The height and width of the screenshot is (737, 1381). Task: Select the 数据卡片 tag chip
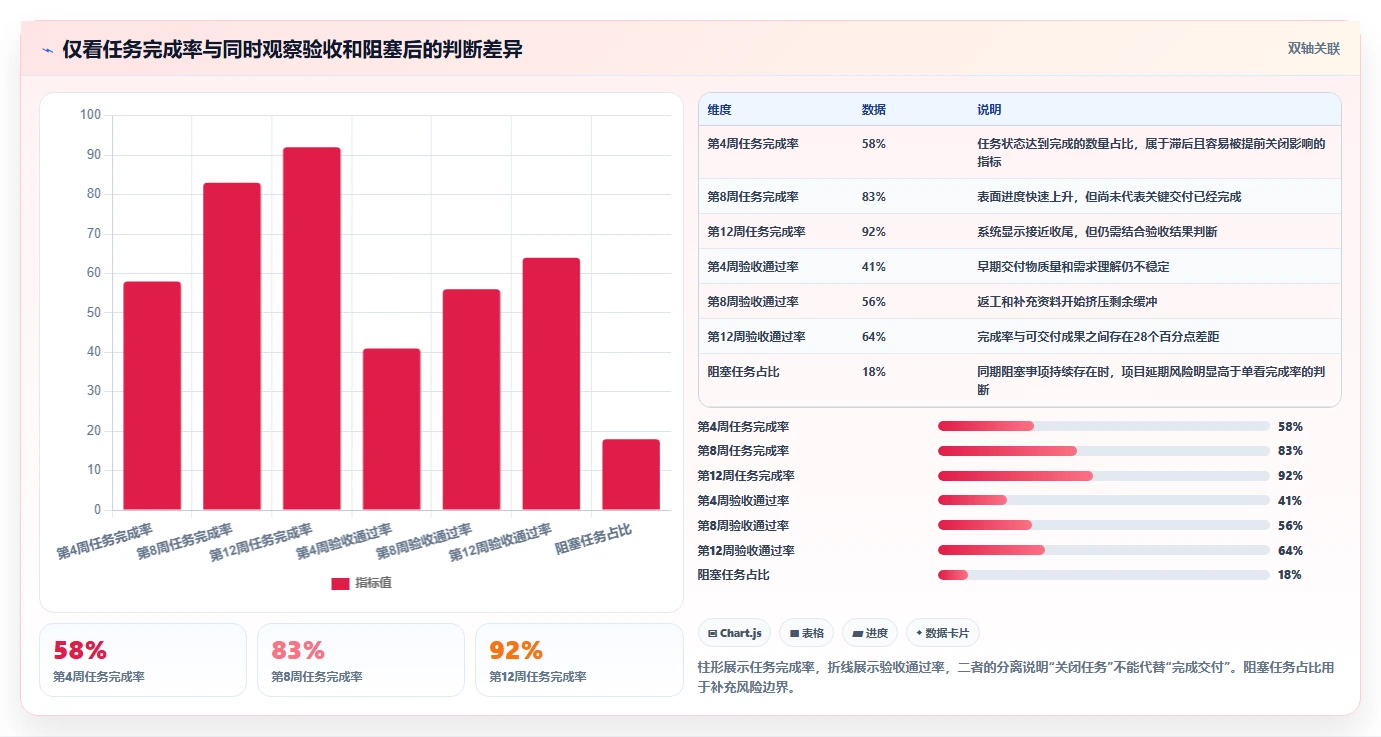pos(942,633)
